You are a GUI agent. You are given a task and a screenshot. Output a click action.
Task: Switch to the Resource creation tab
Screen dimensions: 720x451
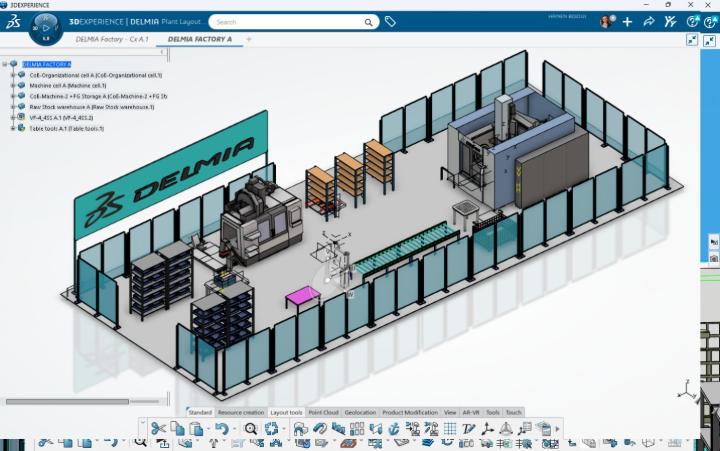click(x=241, y=412)
